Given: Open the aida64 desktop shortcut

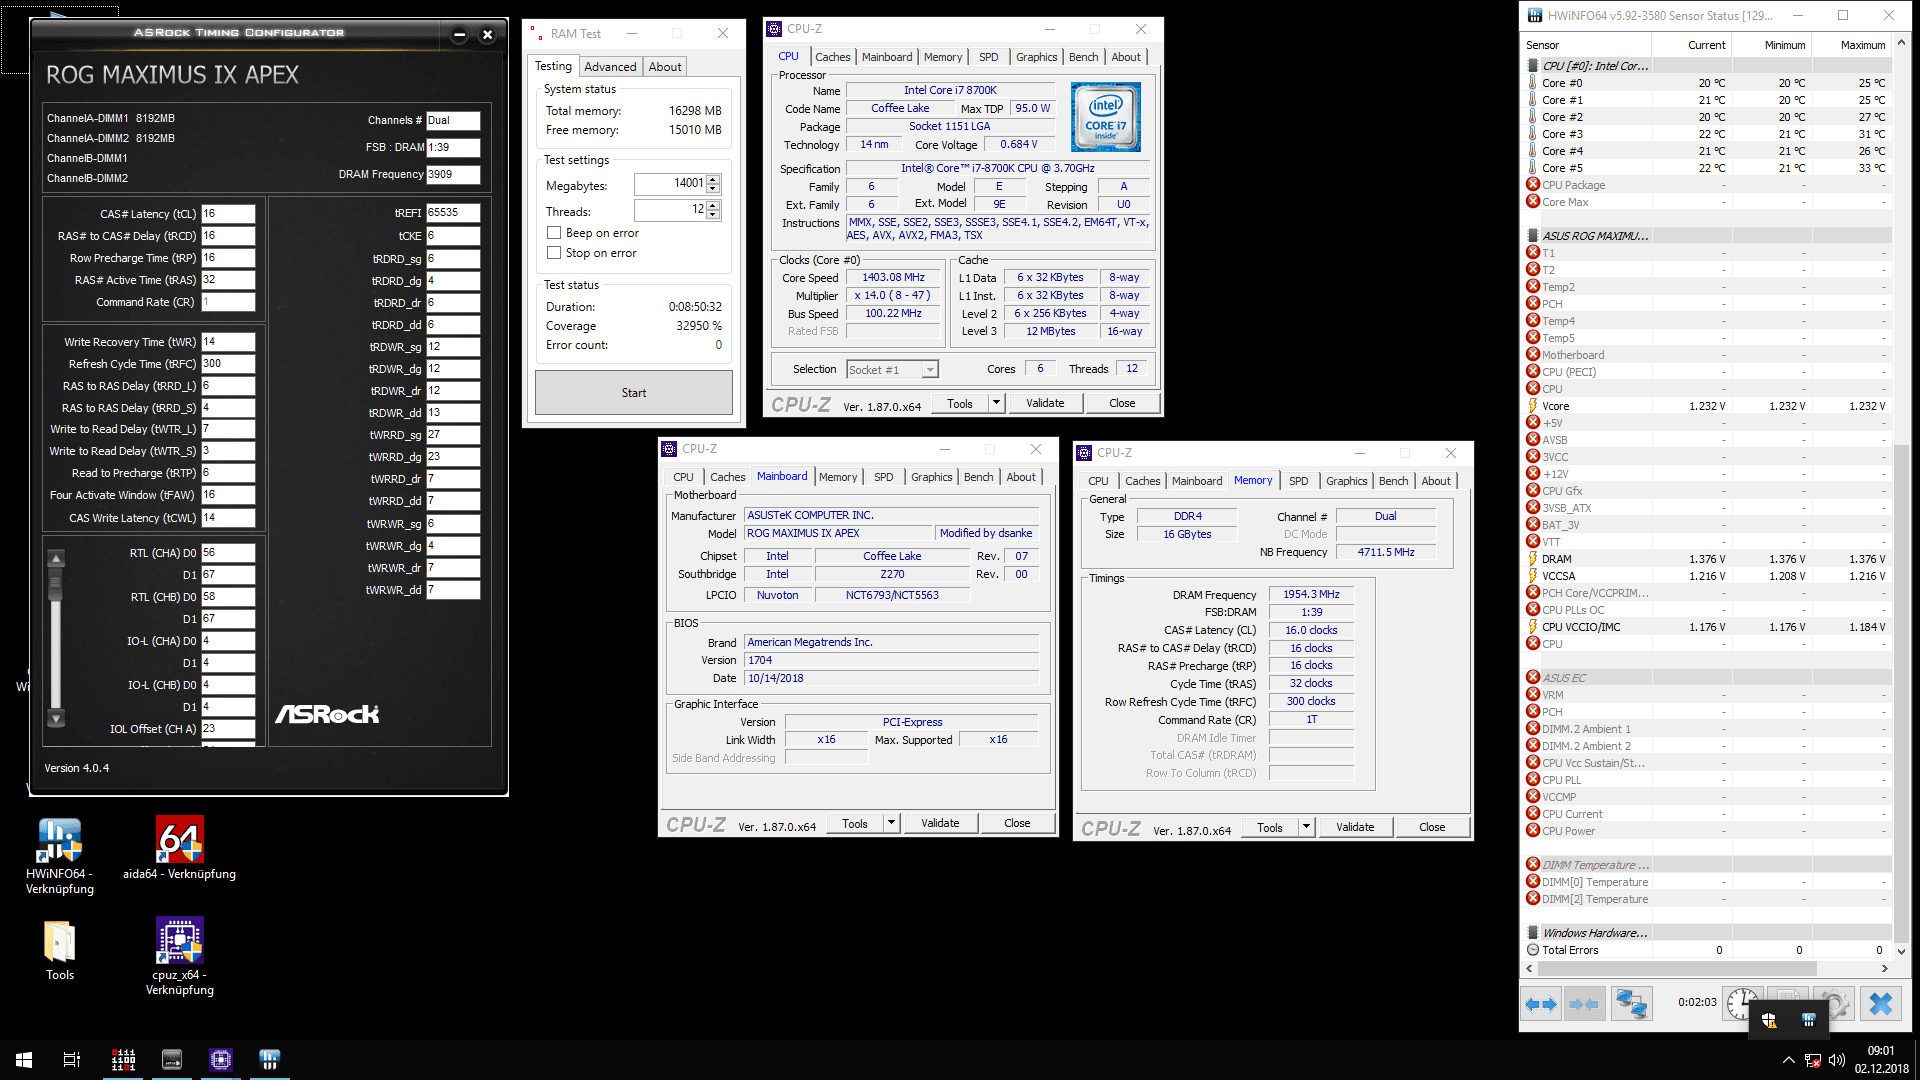Looking at the screenshot, I should (179, 841).
